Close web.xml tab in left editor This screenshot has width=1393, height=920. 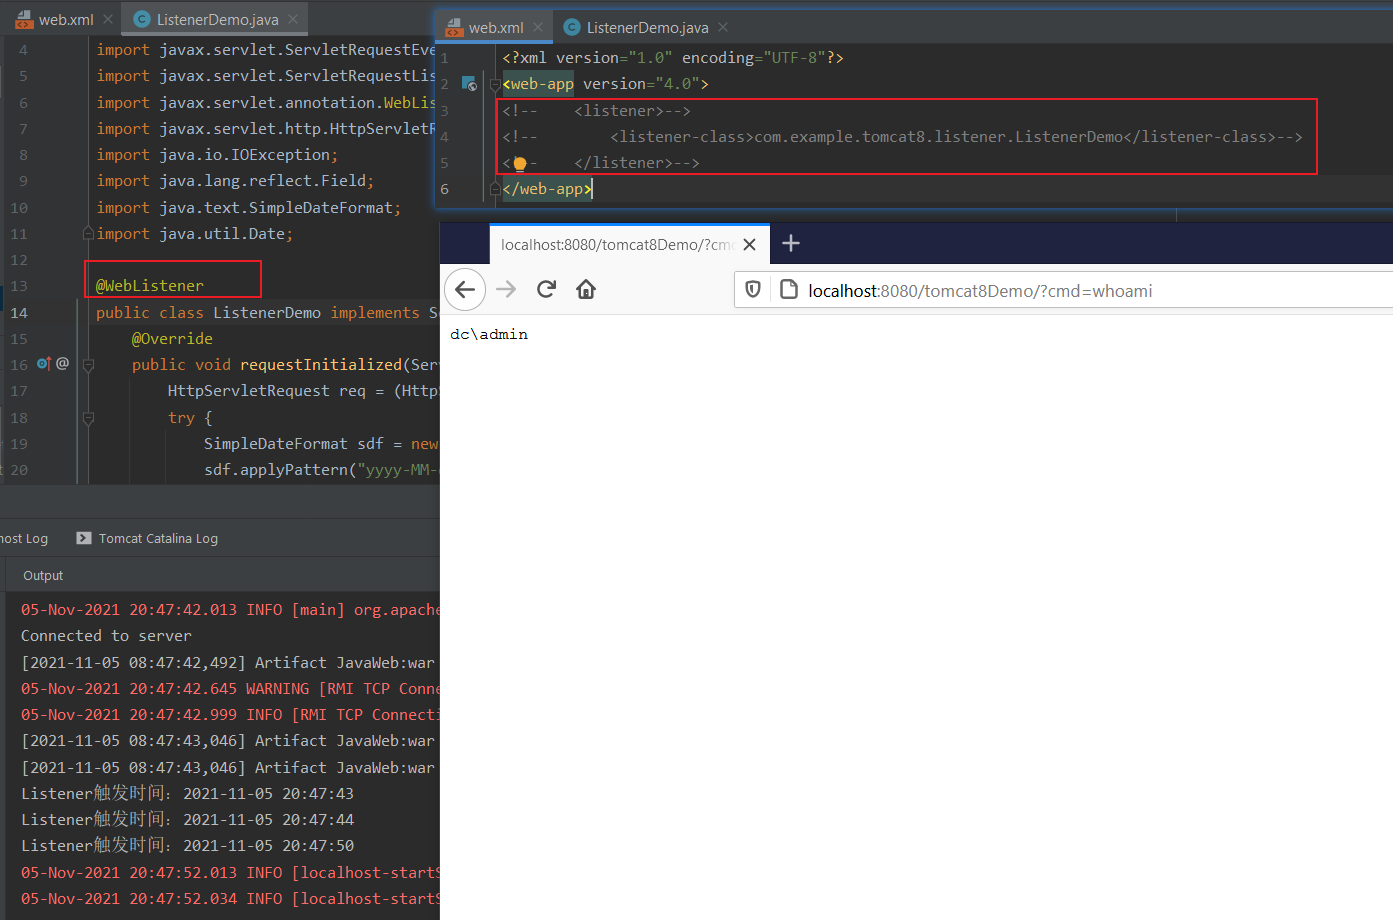108,19
